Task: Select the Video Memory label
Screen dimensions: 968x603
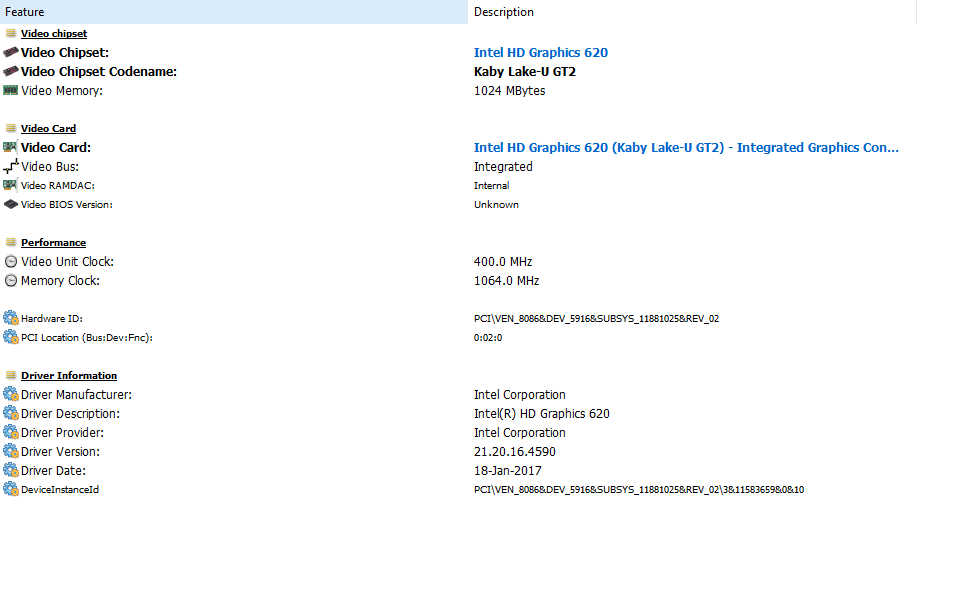Action: pos(62,91)
